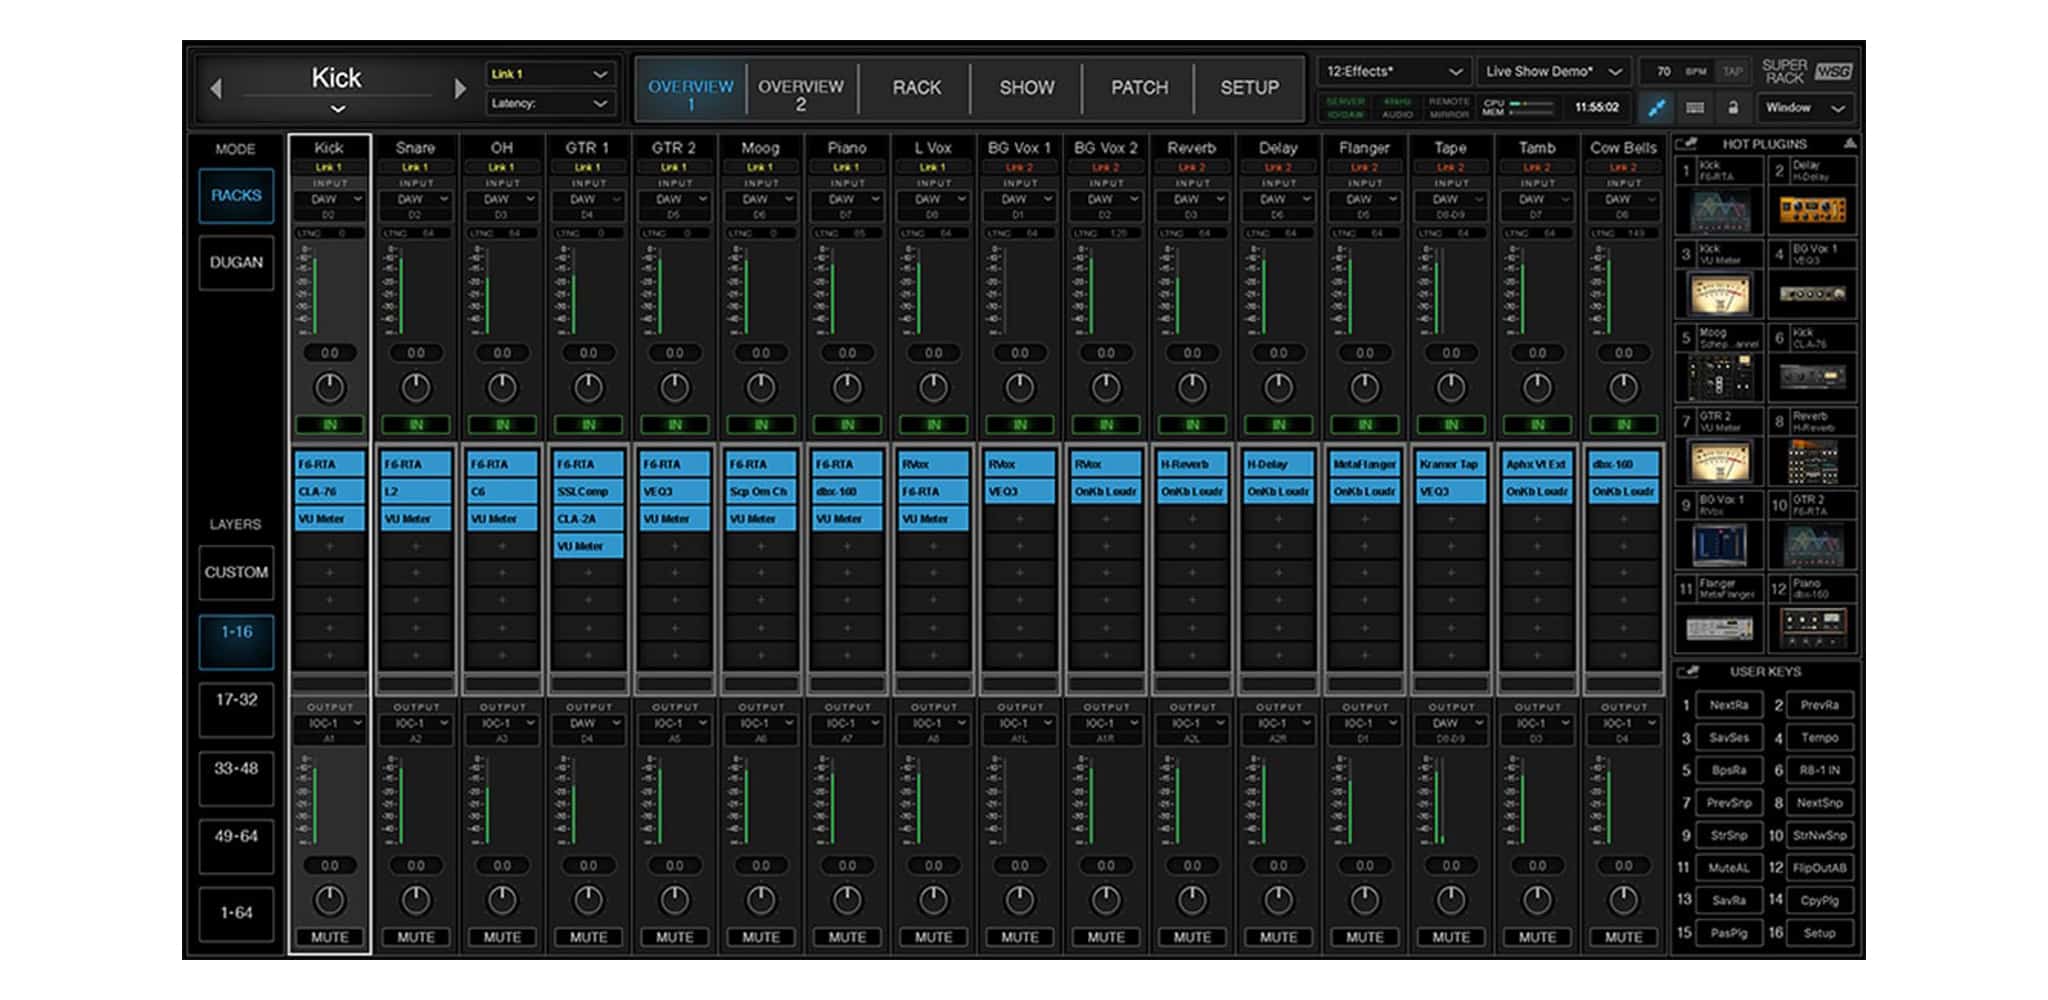The height and width of the screenshot is (1000, 2048).
Task: Open the Live Show Demo session dropdown
Action: click(1555, 71)
